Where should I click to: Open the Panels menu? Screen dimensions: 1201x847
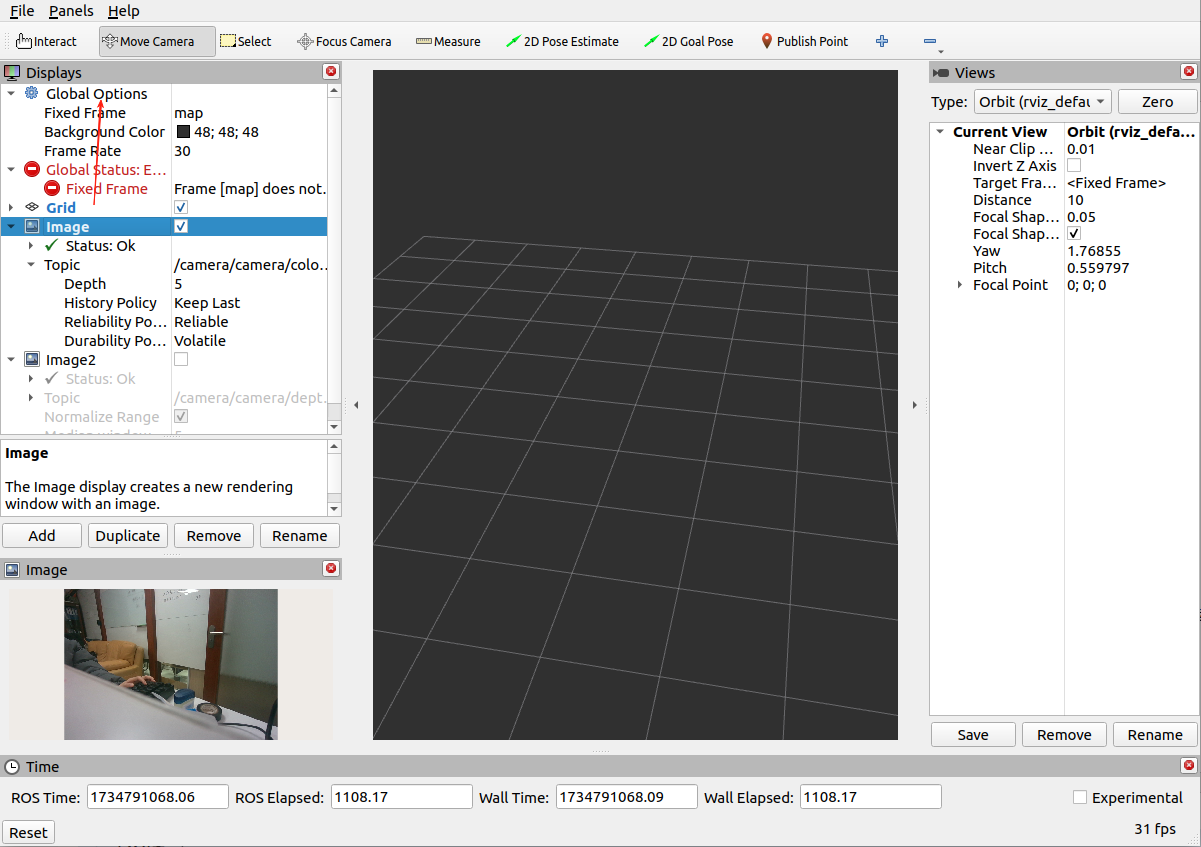point(70,11)
